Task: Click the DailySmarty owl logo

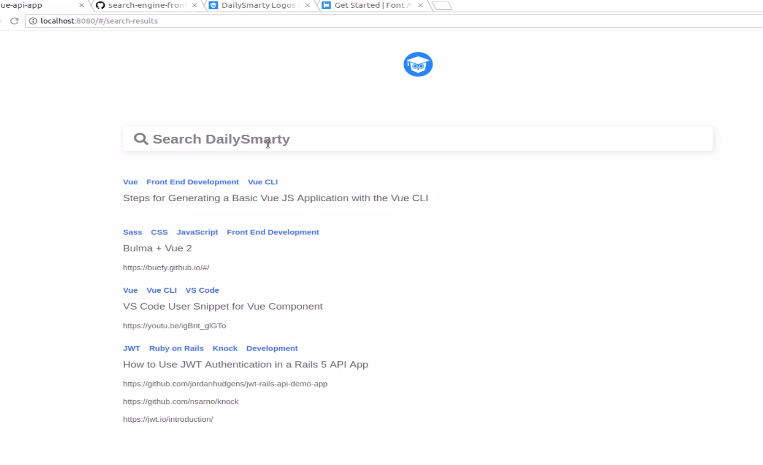Action: click(x=418, y=64)
